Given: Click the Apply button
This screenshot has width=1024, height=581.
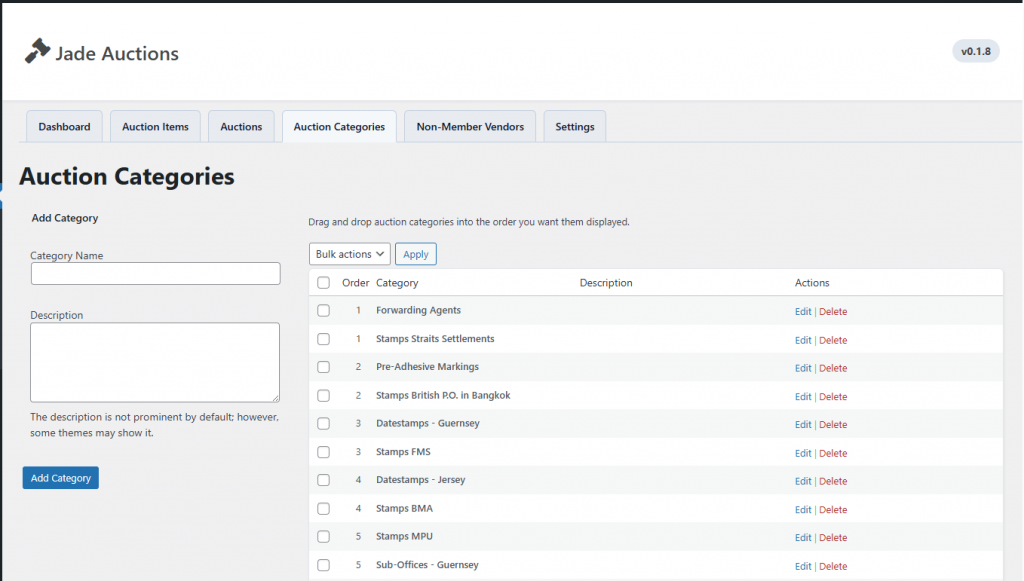Looking at the screenshot, I should [x=416, y=254].
